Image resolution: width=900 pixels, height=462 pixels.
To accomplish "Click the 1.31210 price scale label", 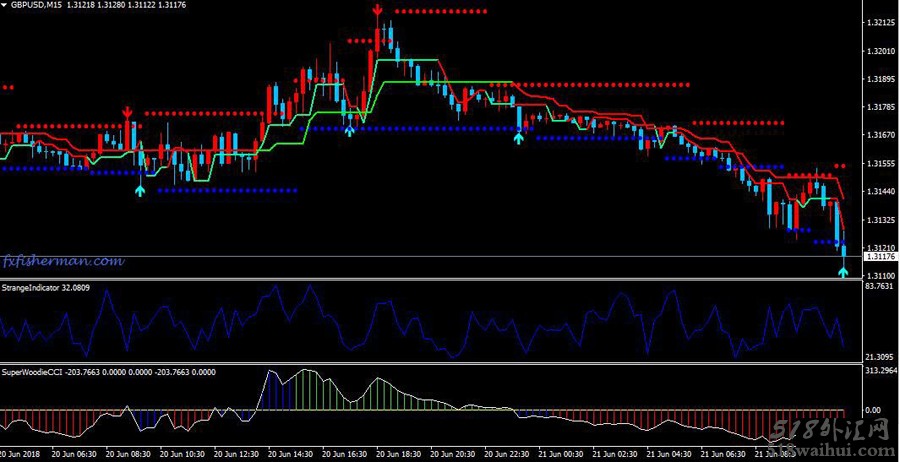I will click(x=880, y=247).
